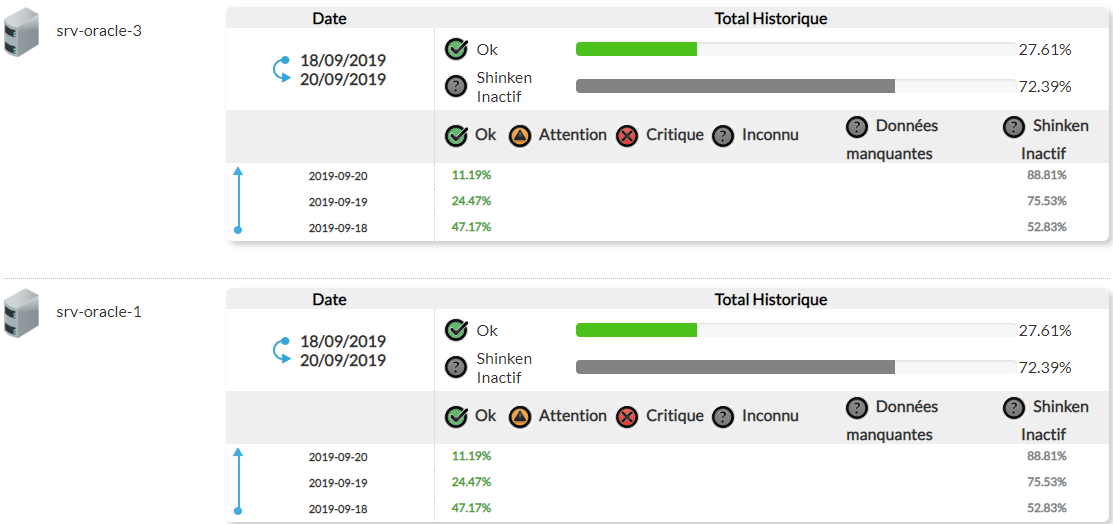Click the green Ok checkmark in srv-oracle-1 legend row
The image size is (1113, 524).
456,417
